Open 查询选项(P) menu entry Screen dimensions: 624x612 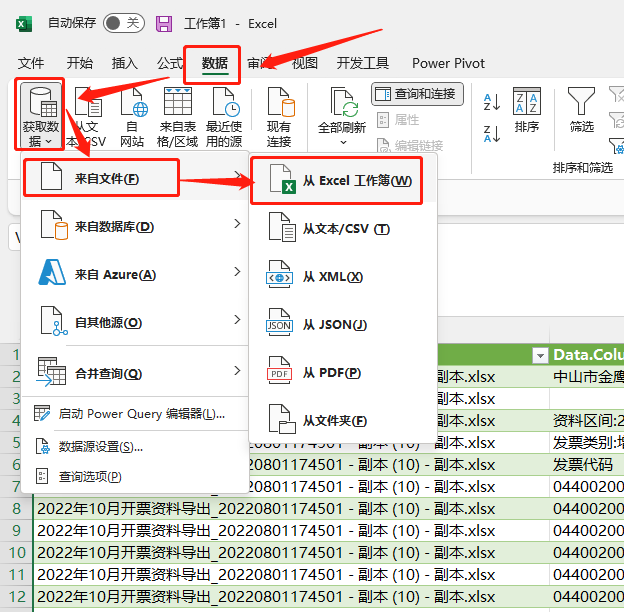click(135, 476)
